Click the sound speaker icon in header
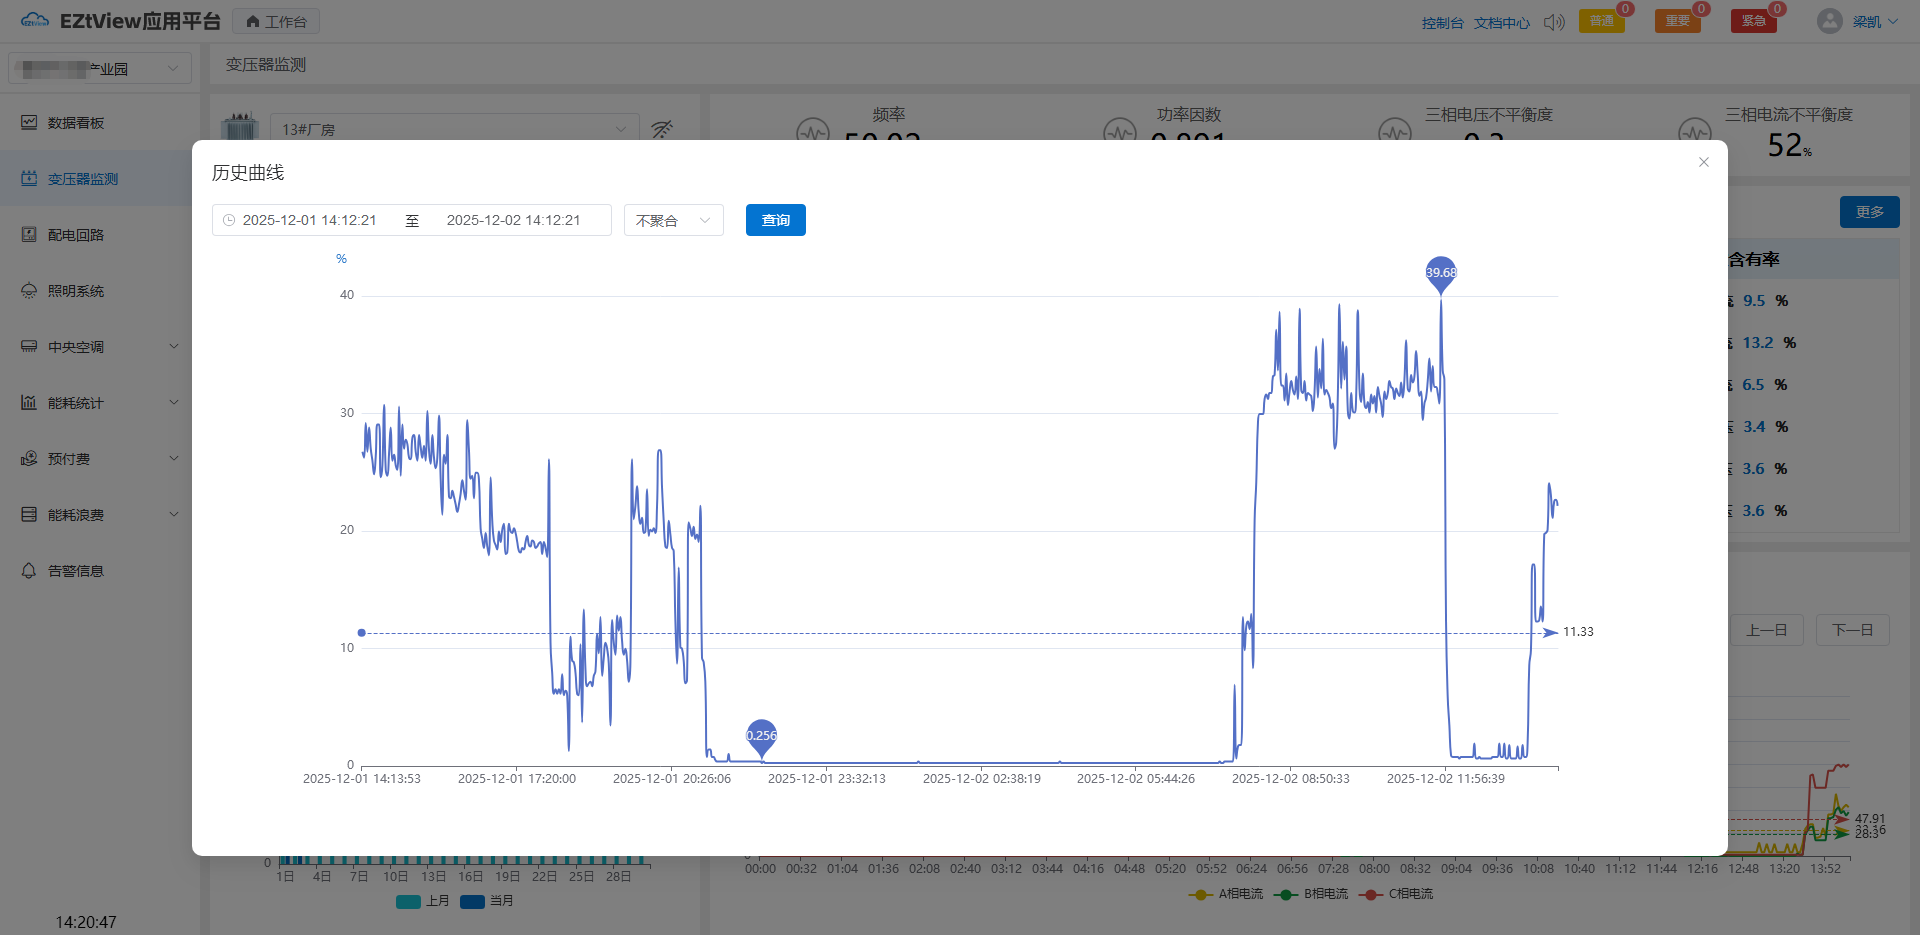Viewport: 1920px width, 935px height. tap(1553, 22)
